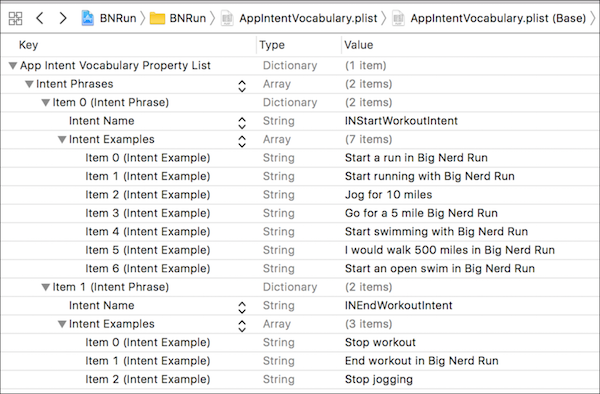The width and height of the screenshot is (600, 394).
Task: Click Item 2 key of Stop jogging row
Action: click(x=147, y=379)
